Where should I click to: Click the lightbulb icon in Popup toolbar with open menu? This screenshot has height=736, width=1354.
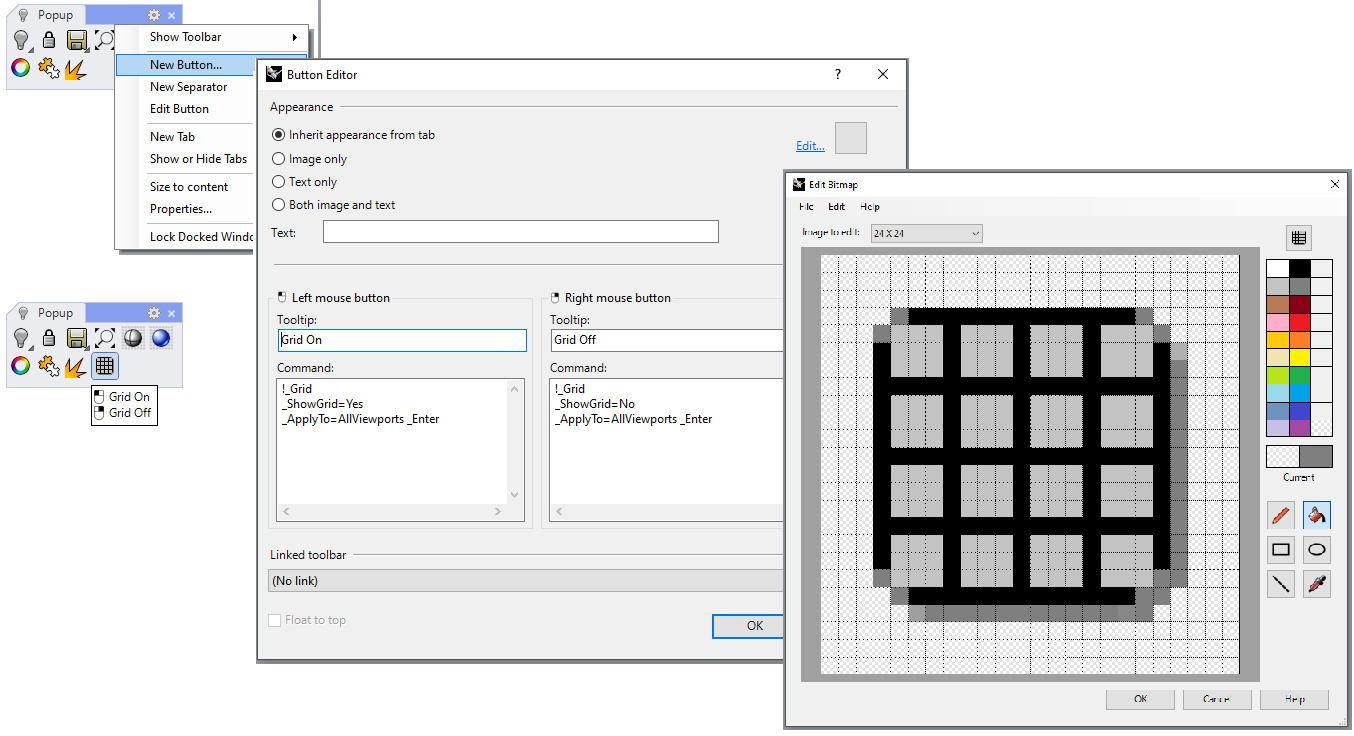pyautogui.click(x=21, y=41)
